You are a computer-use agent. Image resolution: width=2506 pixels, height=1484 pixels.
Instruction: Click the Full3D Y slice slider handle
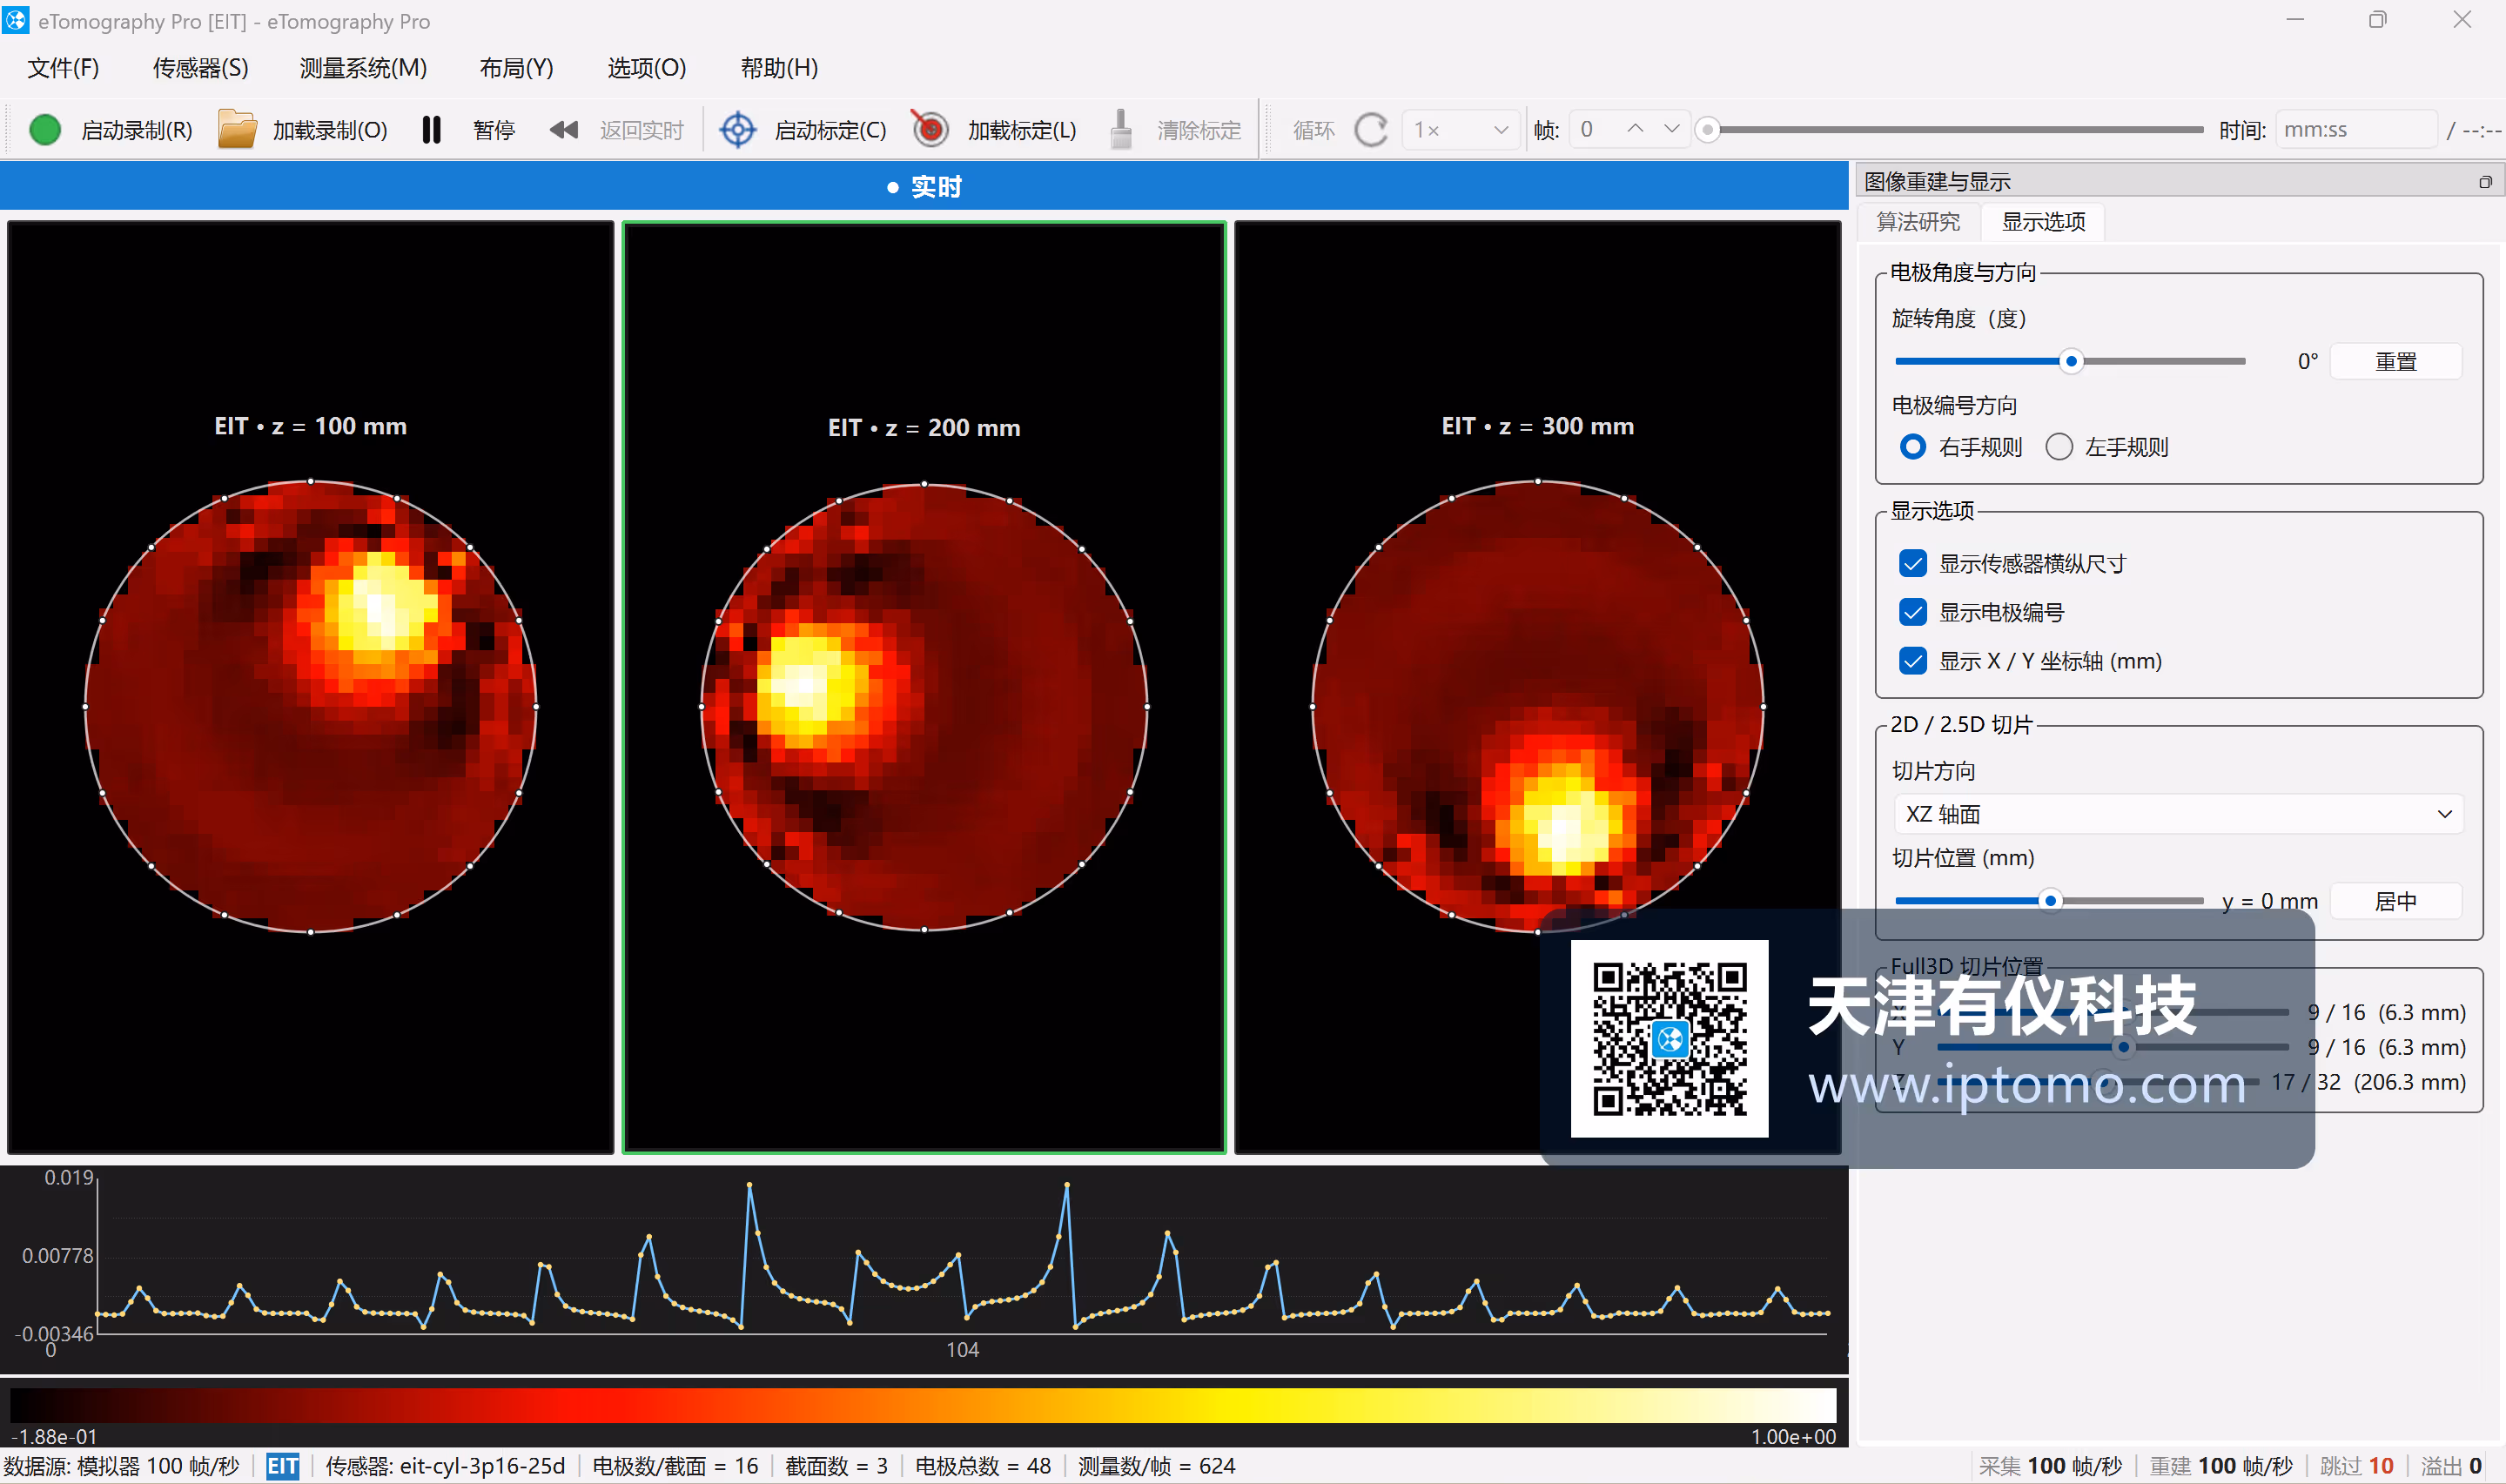click(x=2123, y=1047)
